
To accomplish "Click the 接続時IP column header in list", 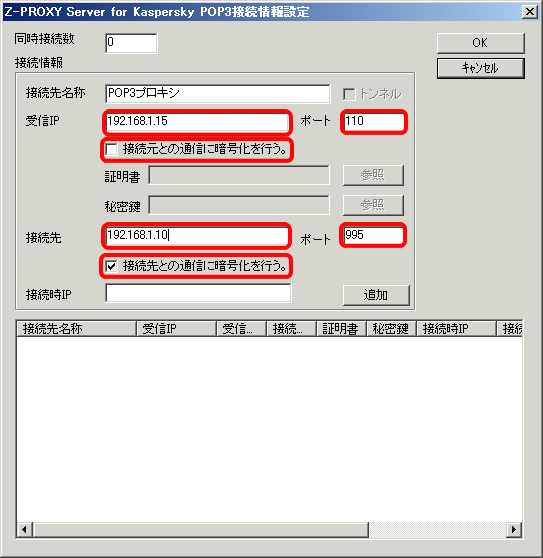I will pyautogui.click(x=457, y=328).
